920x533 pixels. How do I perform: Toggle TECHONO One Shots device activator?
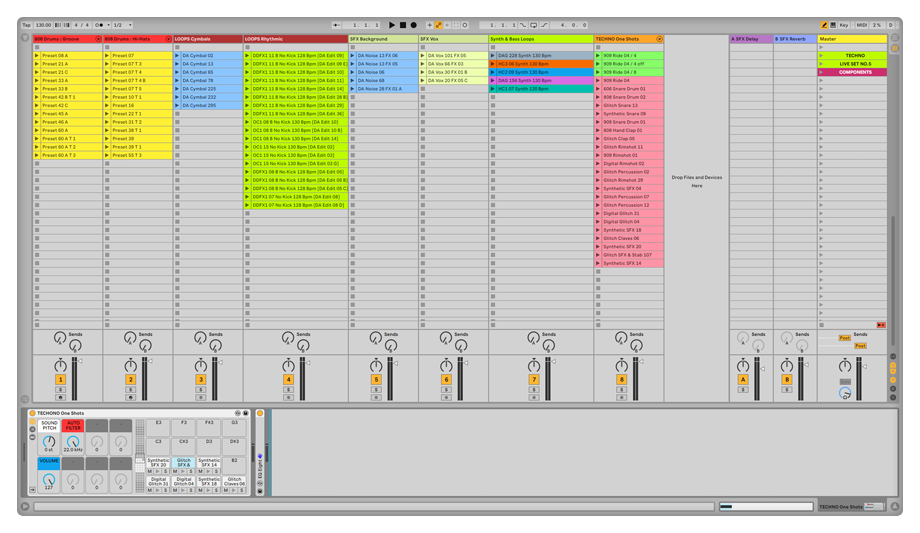pos(32,413)
